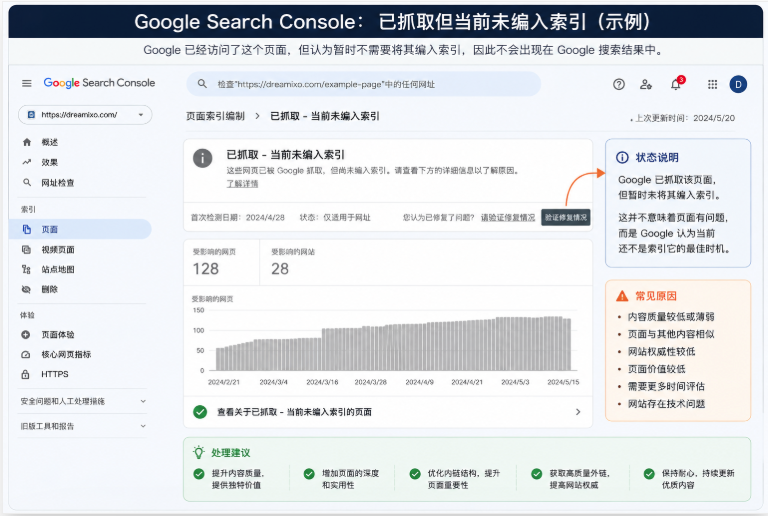Click the URL inspection search field

pos(363,84)
